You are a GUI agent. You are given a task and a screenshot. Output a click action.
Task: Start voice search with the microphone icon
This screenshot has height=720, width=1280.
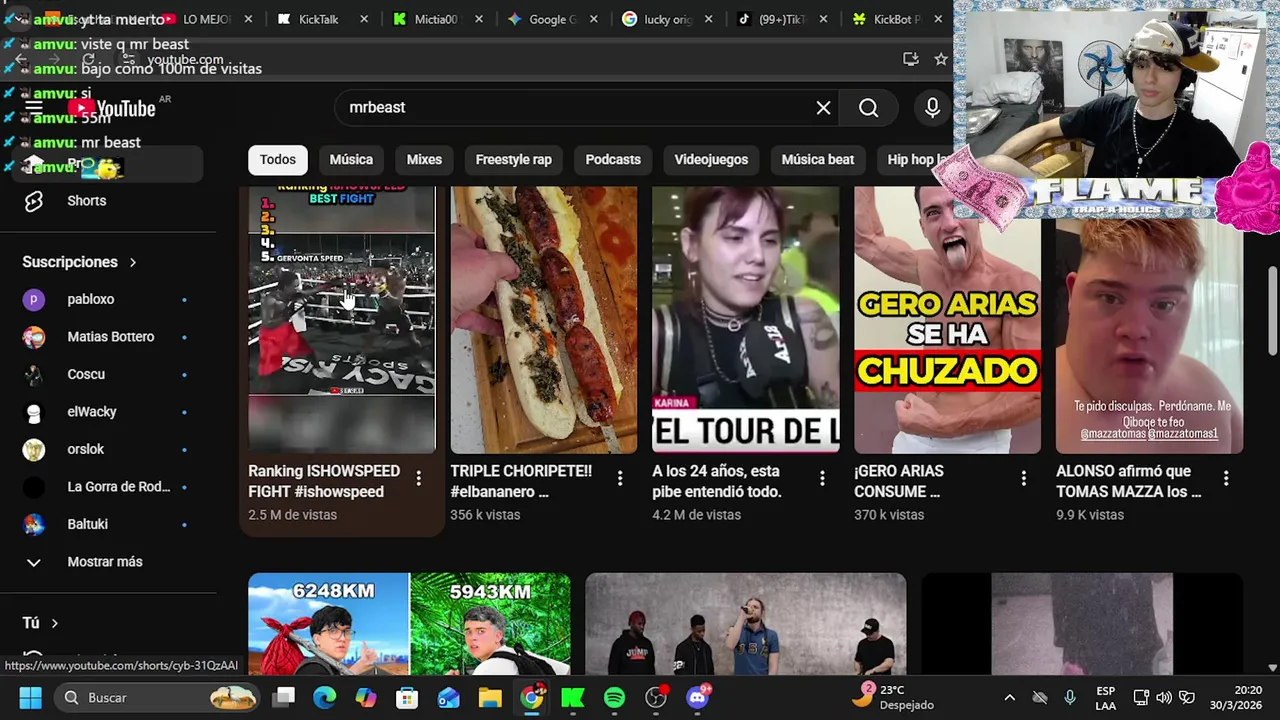932,108
